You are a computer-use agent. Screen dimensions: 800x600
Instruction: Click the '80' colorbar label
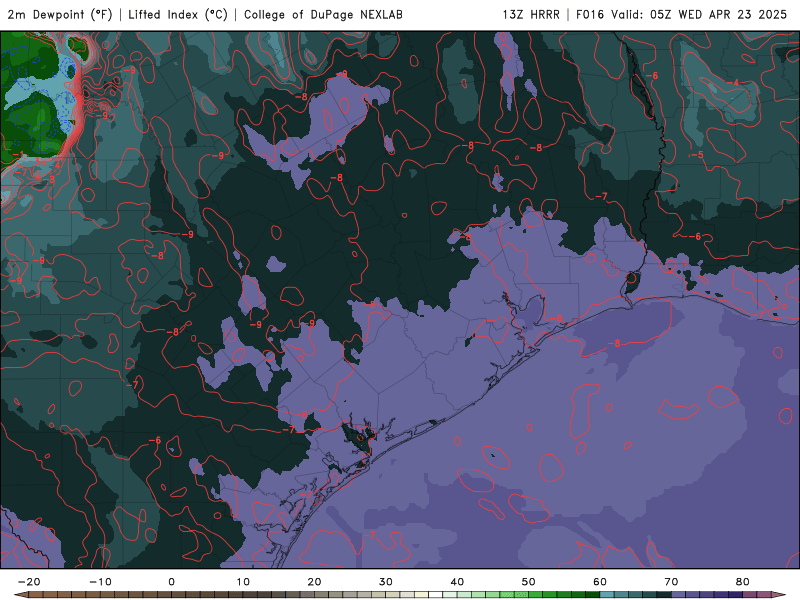click(743, 582)
